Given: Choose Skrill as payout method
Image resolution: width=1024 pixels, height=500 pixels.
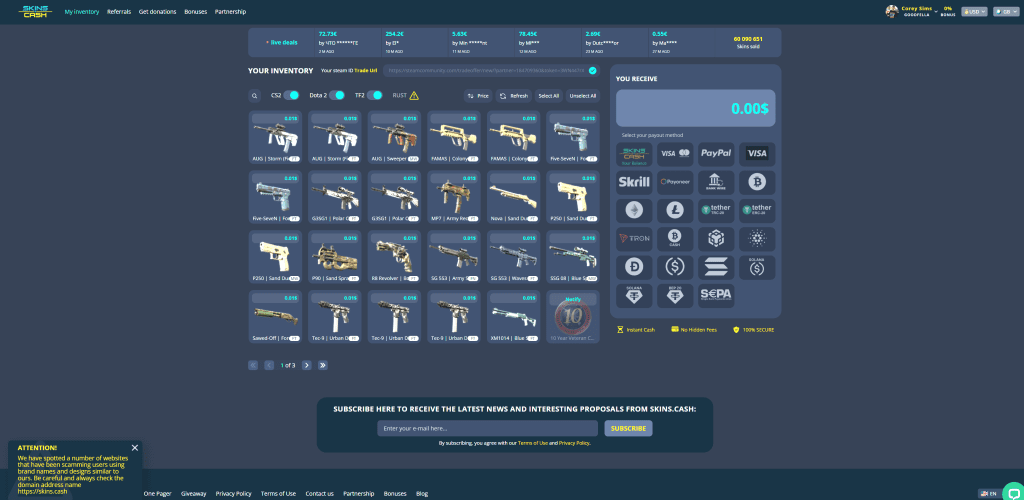Looking at the screenshot, I should [634, 182].
